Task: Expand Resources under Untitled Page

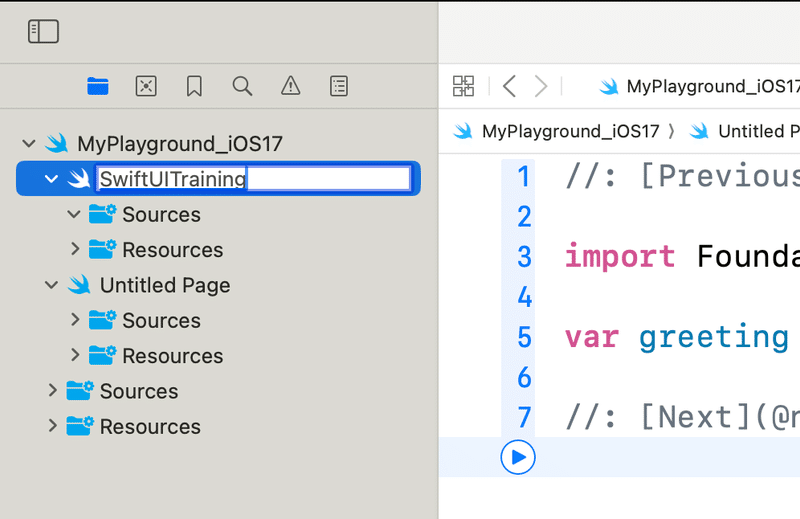Action: (75, 355)
